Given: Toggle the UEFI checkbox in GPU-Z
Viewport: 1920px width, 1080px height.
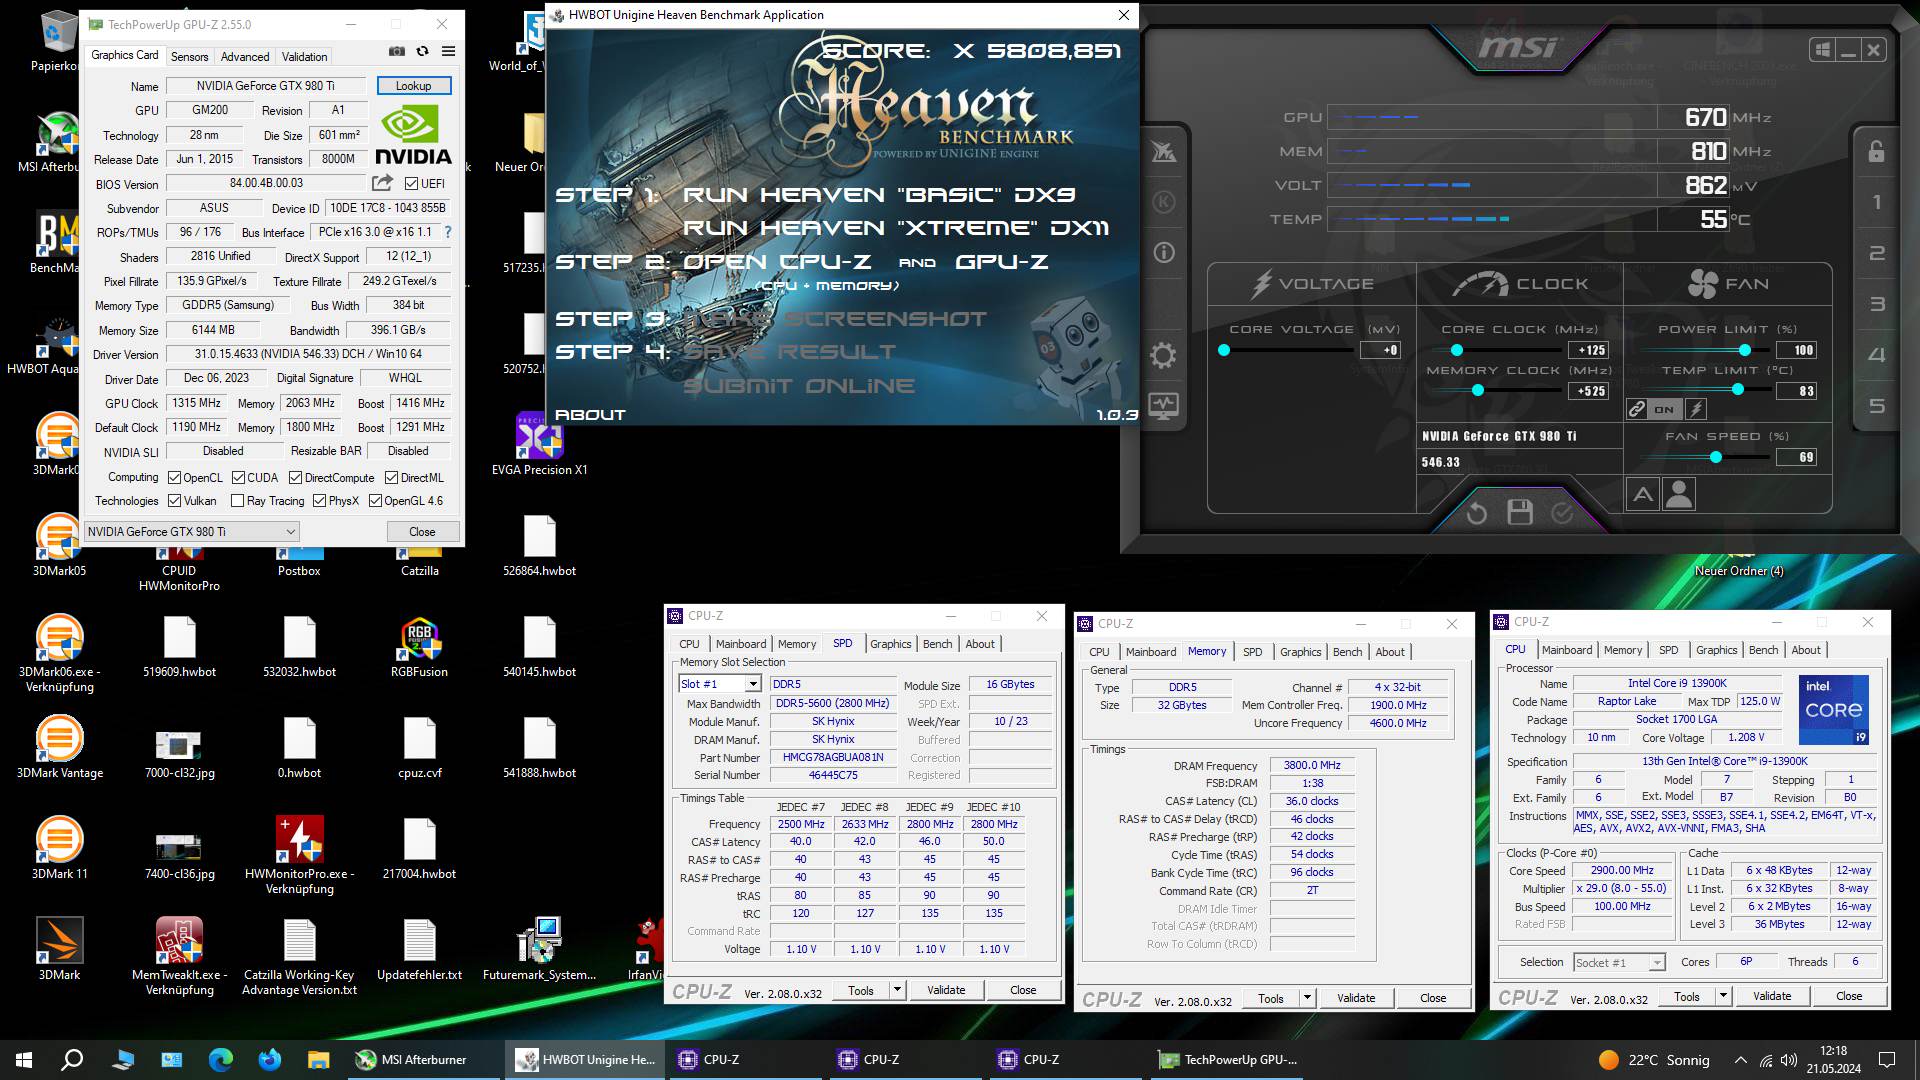Looking at the screenshot, I should click(411, 183).
